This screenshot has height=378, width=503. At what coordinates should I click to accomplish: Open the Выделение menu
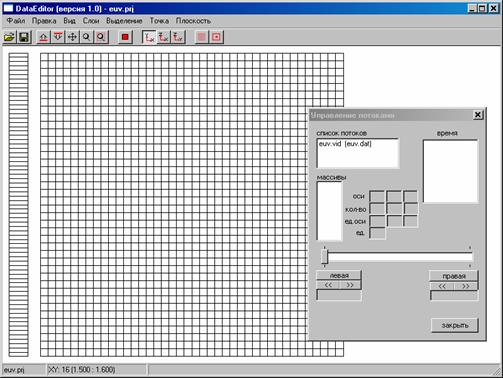point(124,21)
